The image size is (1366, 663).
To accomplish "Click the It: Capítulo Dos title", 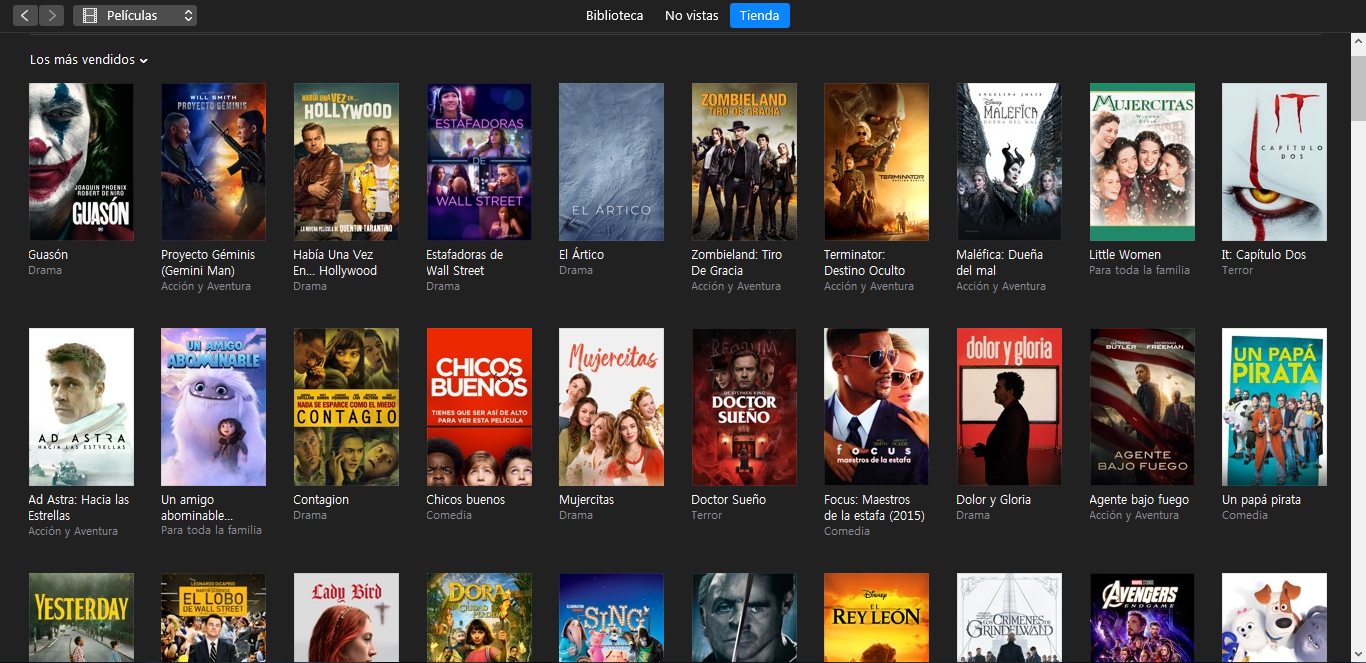I will click(x=1264, y=255).
